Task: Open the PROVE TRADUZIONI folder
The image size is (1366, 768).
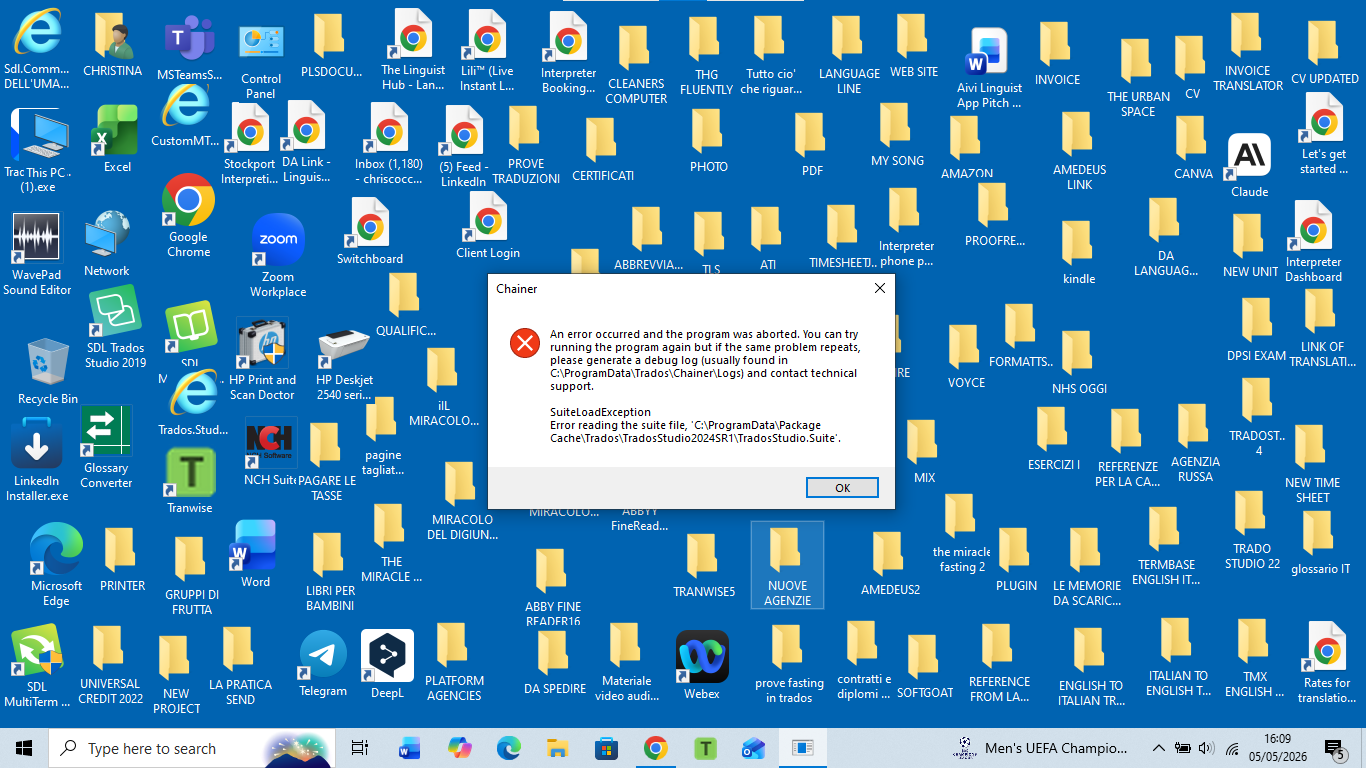Action: [x=526, y=146]
